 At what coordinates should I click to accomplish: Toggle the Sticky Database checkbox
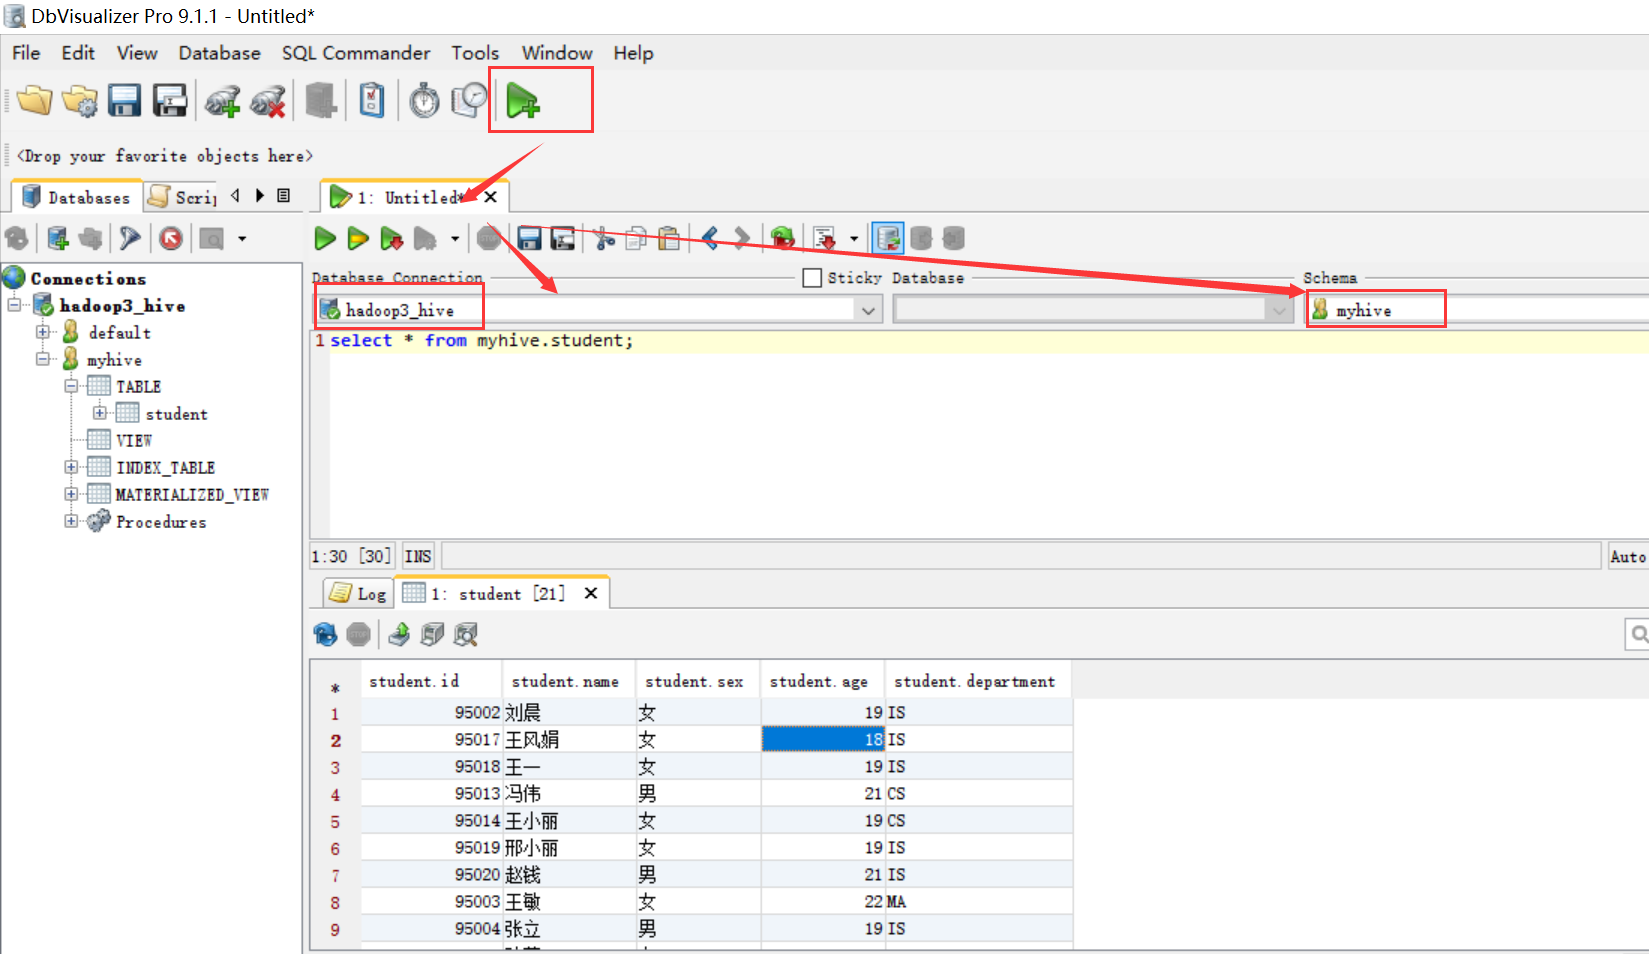point(812,278)
